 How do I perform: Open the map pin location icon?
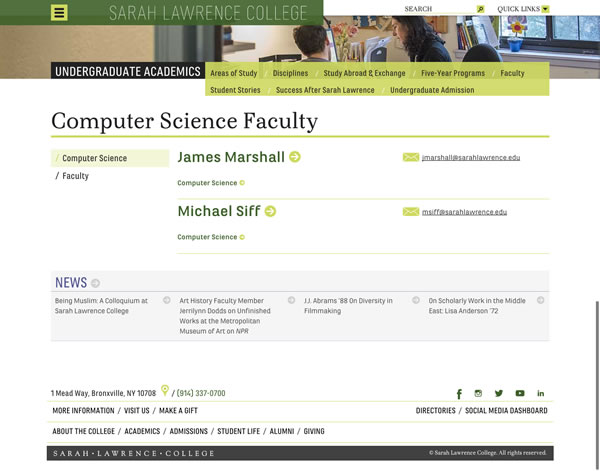click(165, 391)
